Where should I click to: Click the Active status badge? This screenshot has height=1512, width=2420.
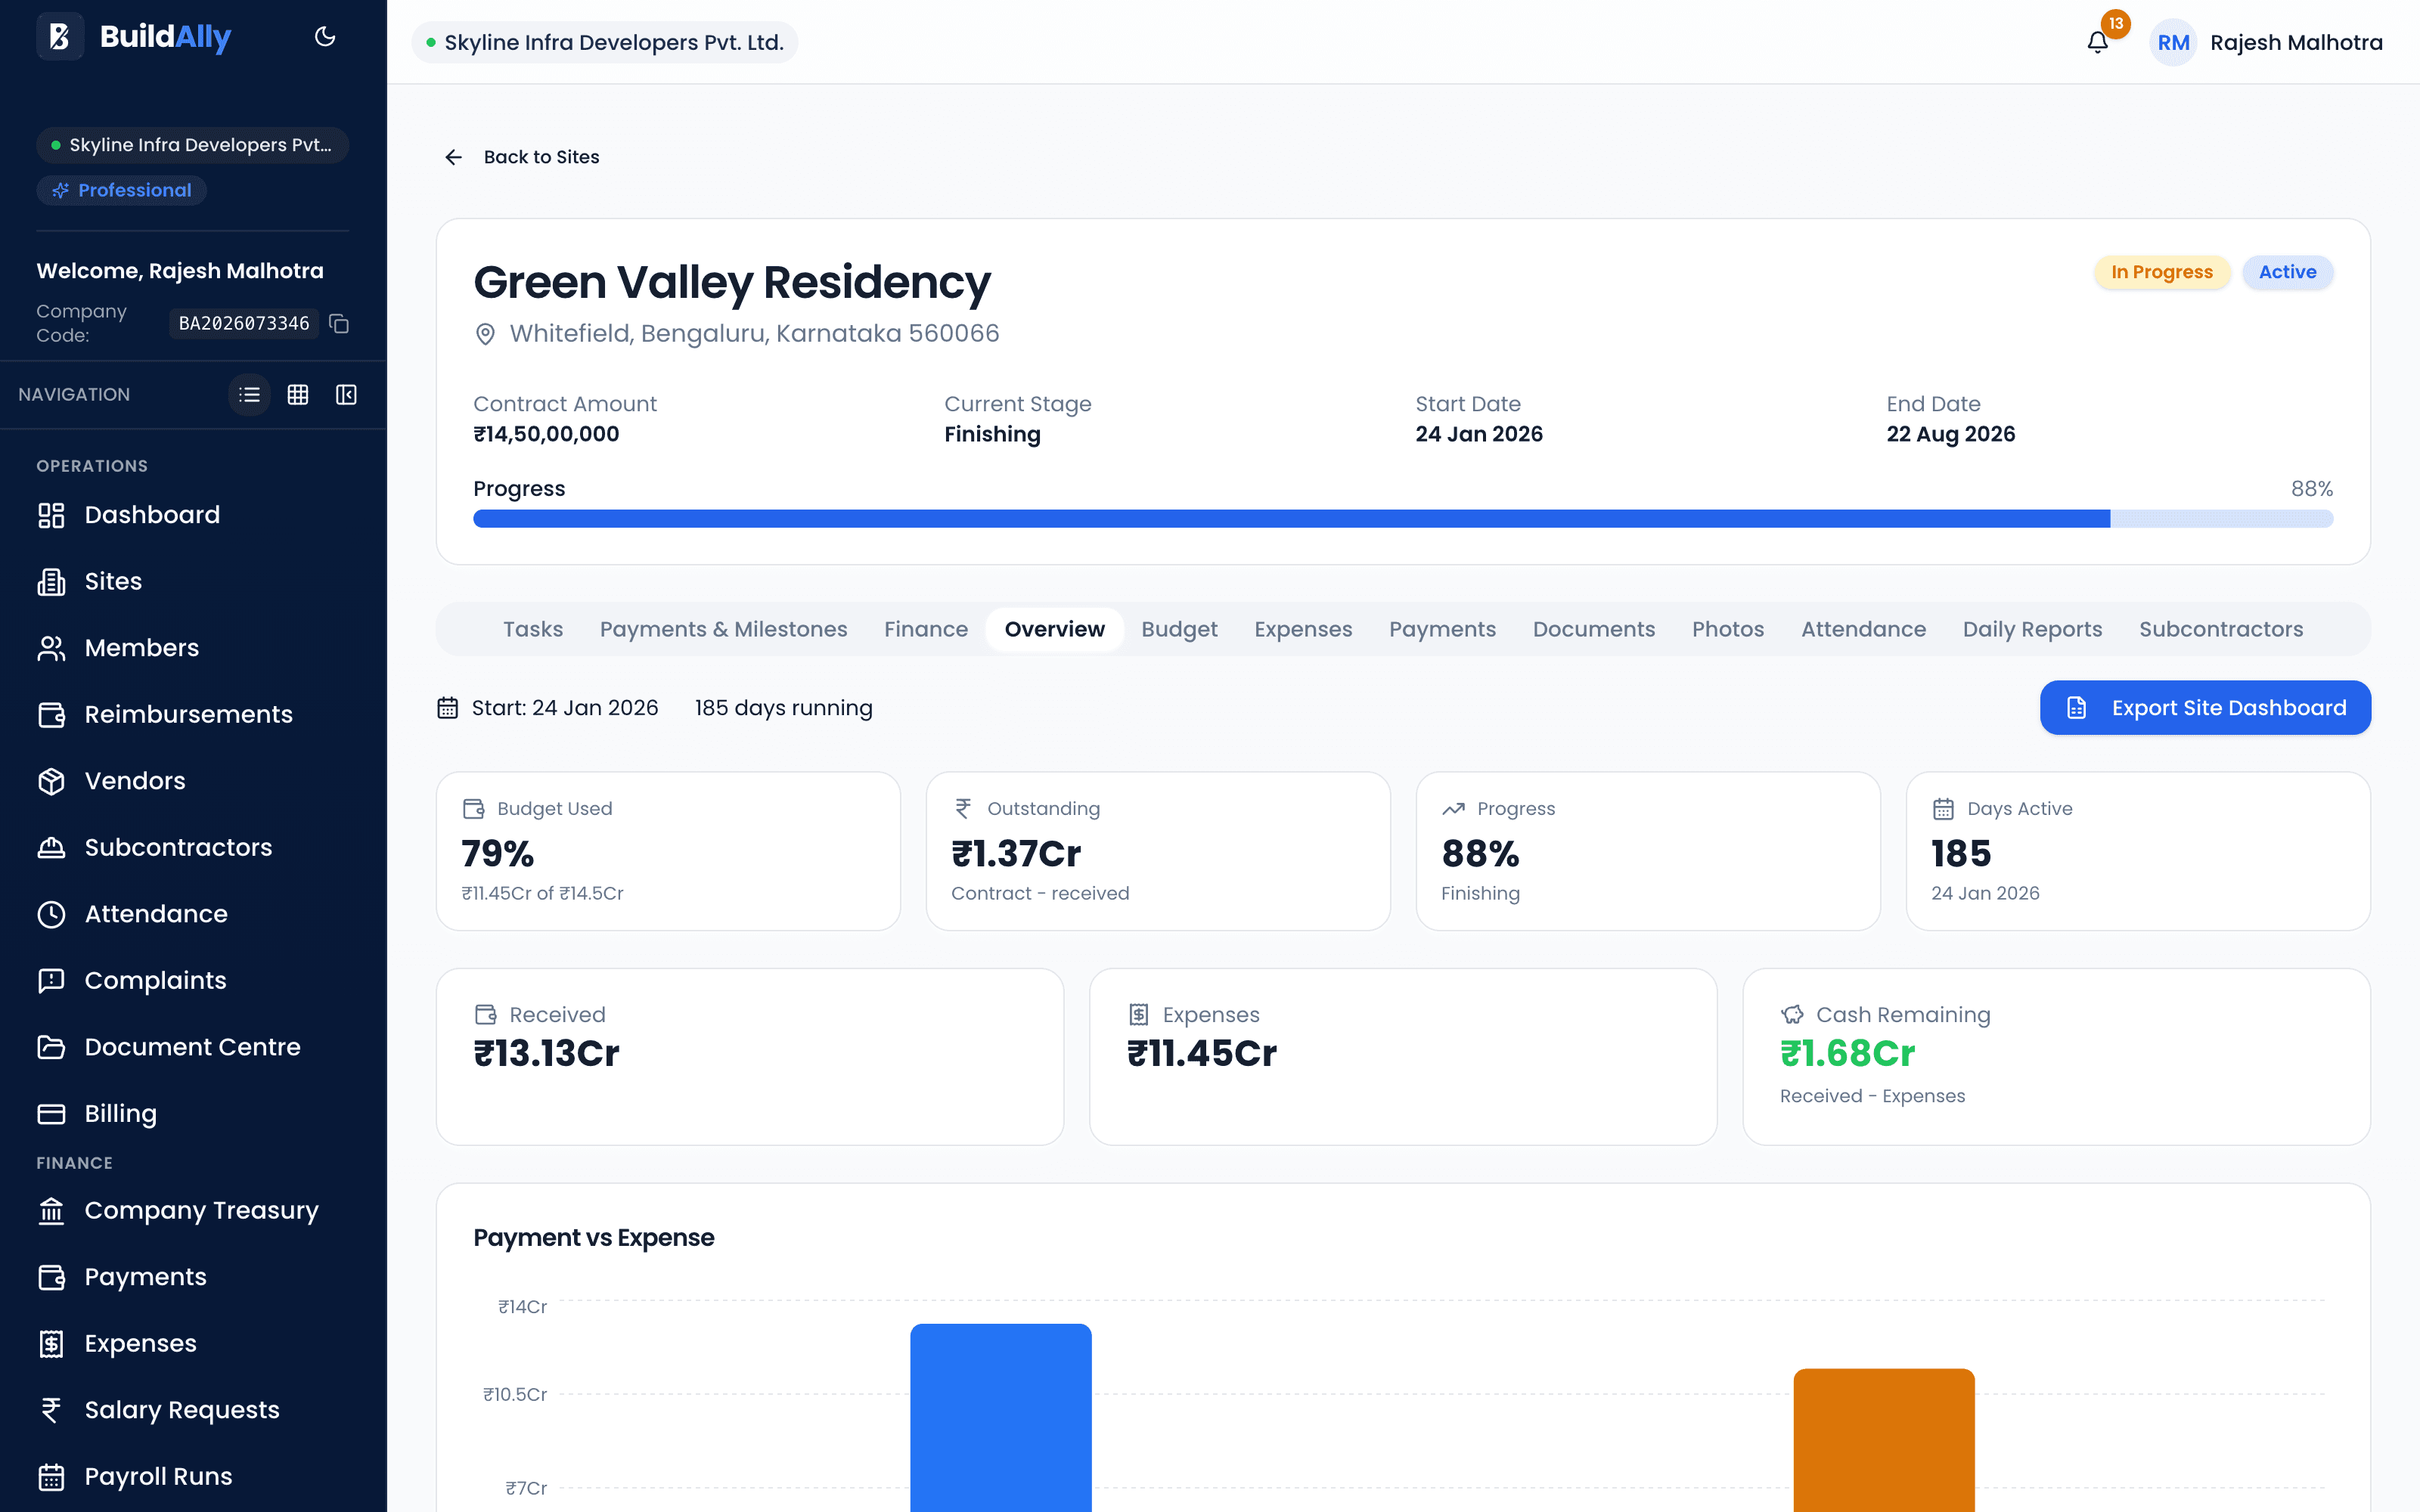pos(2287,272)
